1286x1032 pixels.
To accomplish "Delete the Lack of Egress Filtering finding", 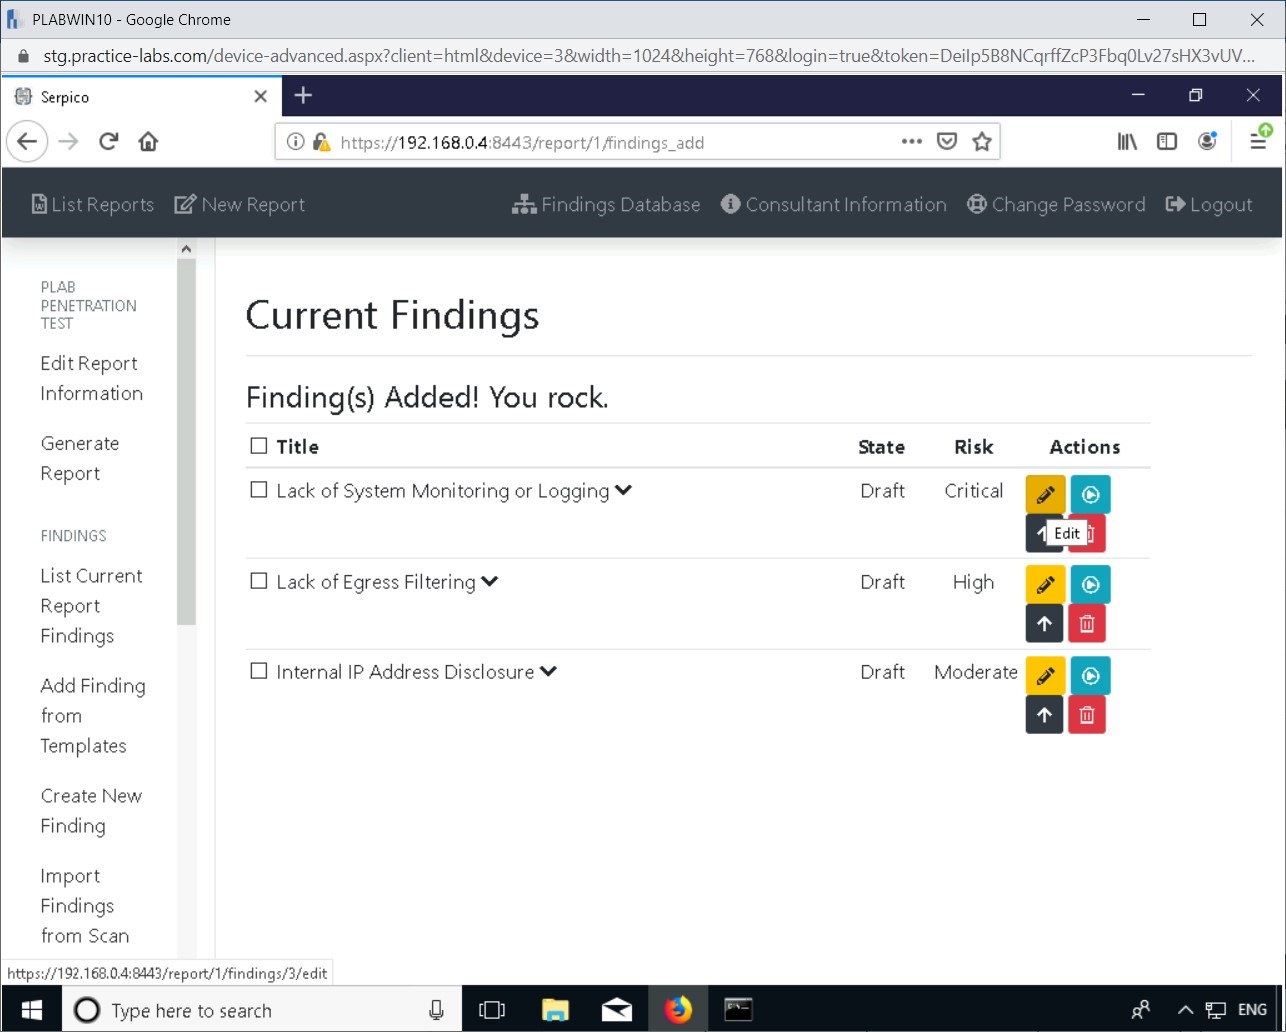I will tap(1087, 624).
